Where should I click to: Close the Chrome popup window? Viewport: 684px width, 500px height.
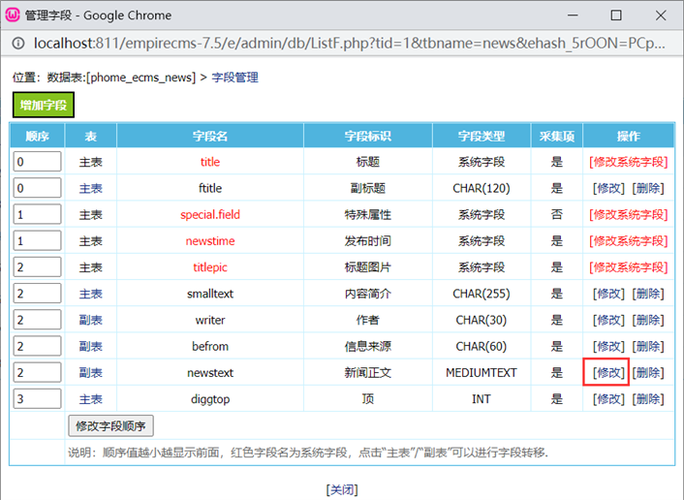[x=661, y=15]
